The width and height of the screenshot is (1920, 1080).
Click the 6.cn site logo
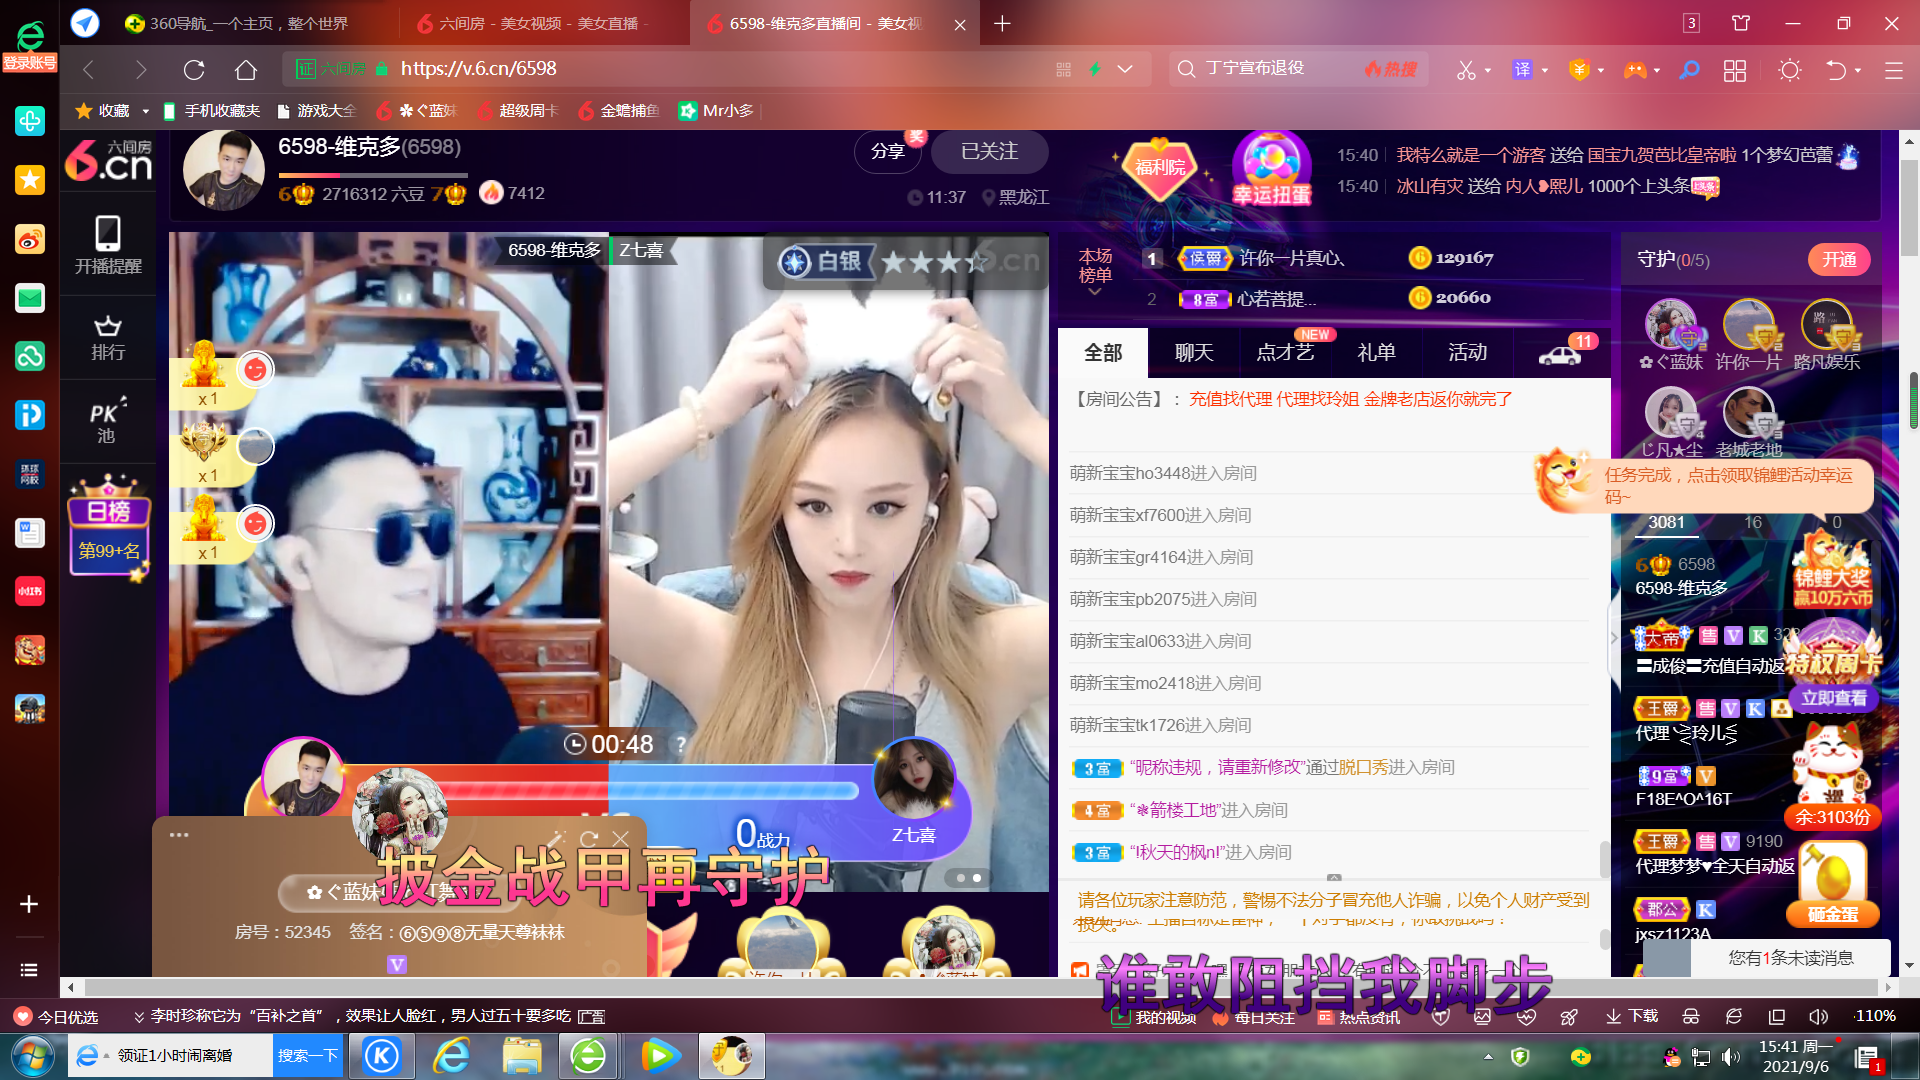109,160
